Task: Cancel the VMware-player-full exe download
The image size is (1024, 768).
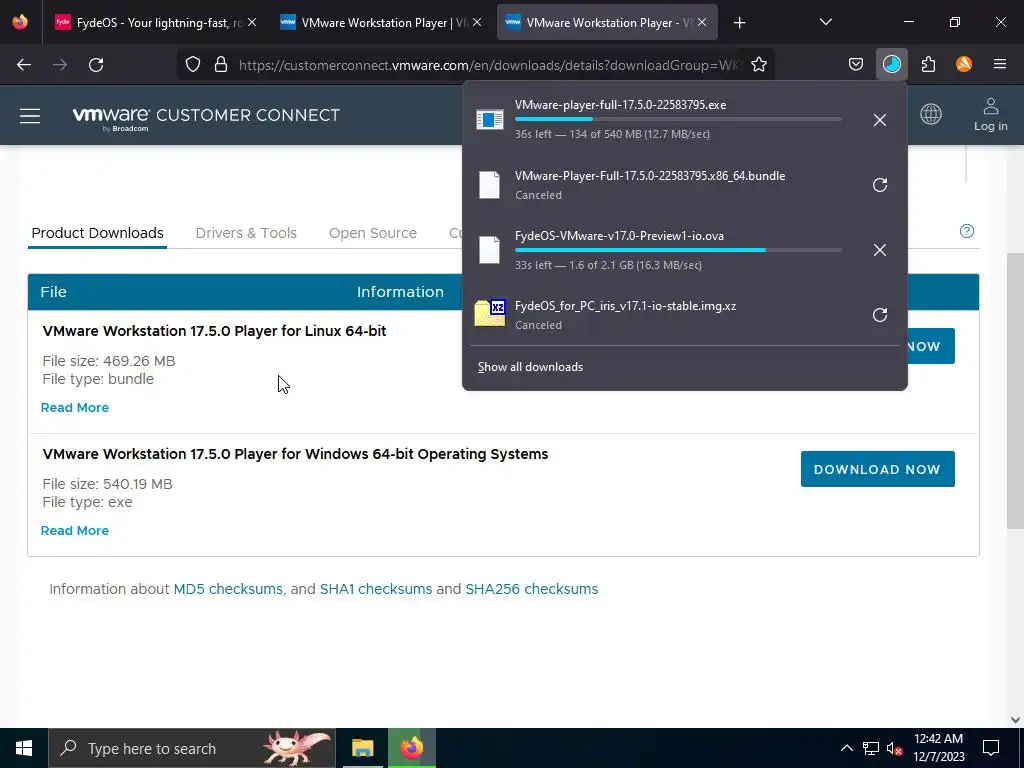Action: coord(880,120)
